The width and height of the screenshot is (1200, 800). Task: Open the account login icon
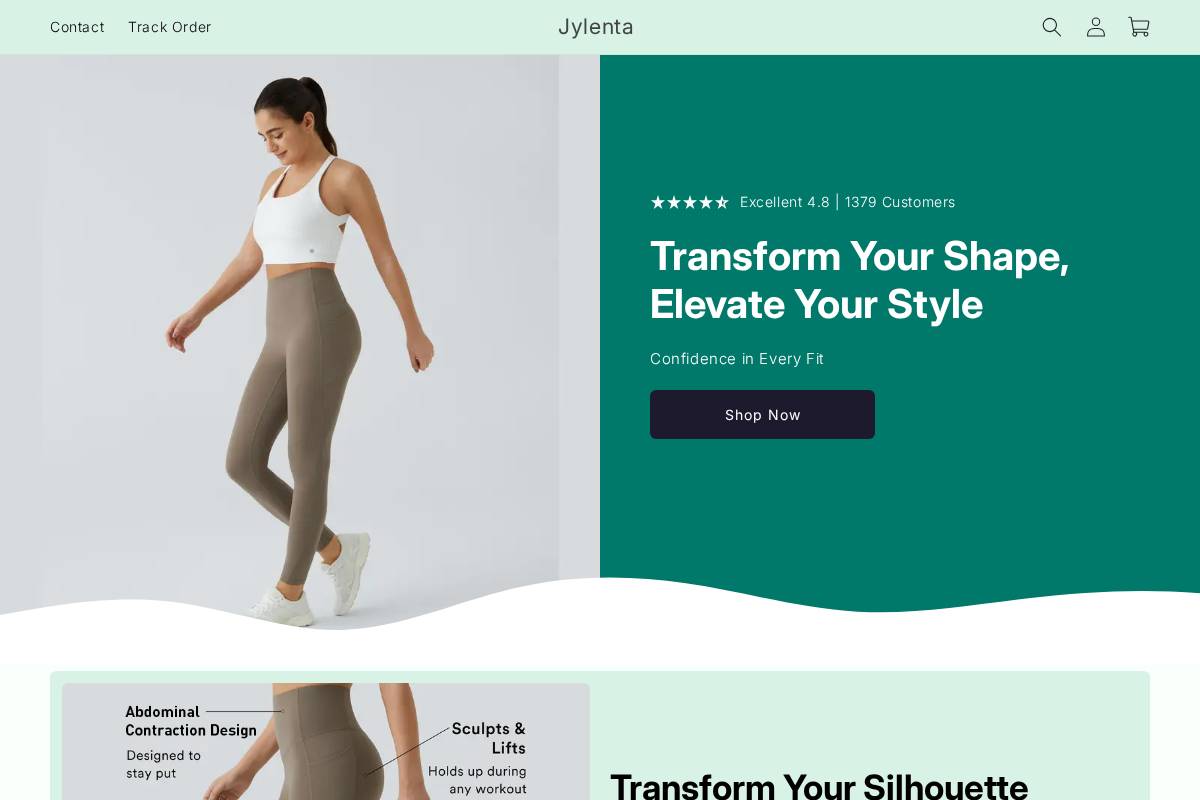tap(1096, 27)
